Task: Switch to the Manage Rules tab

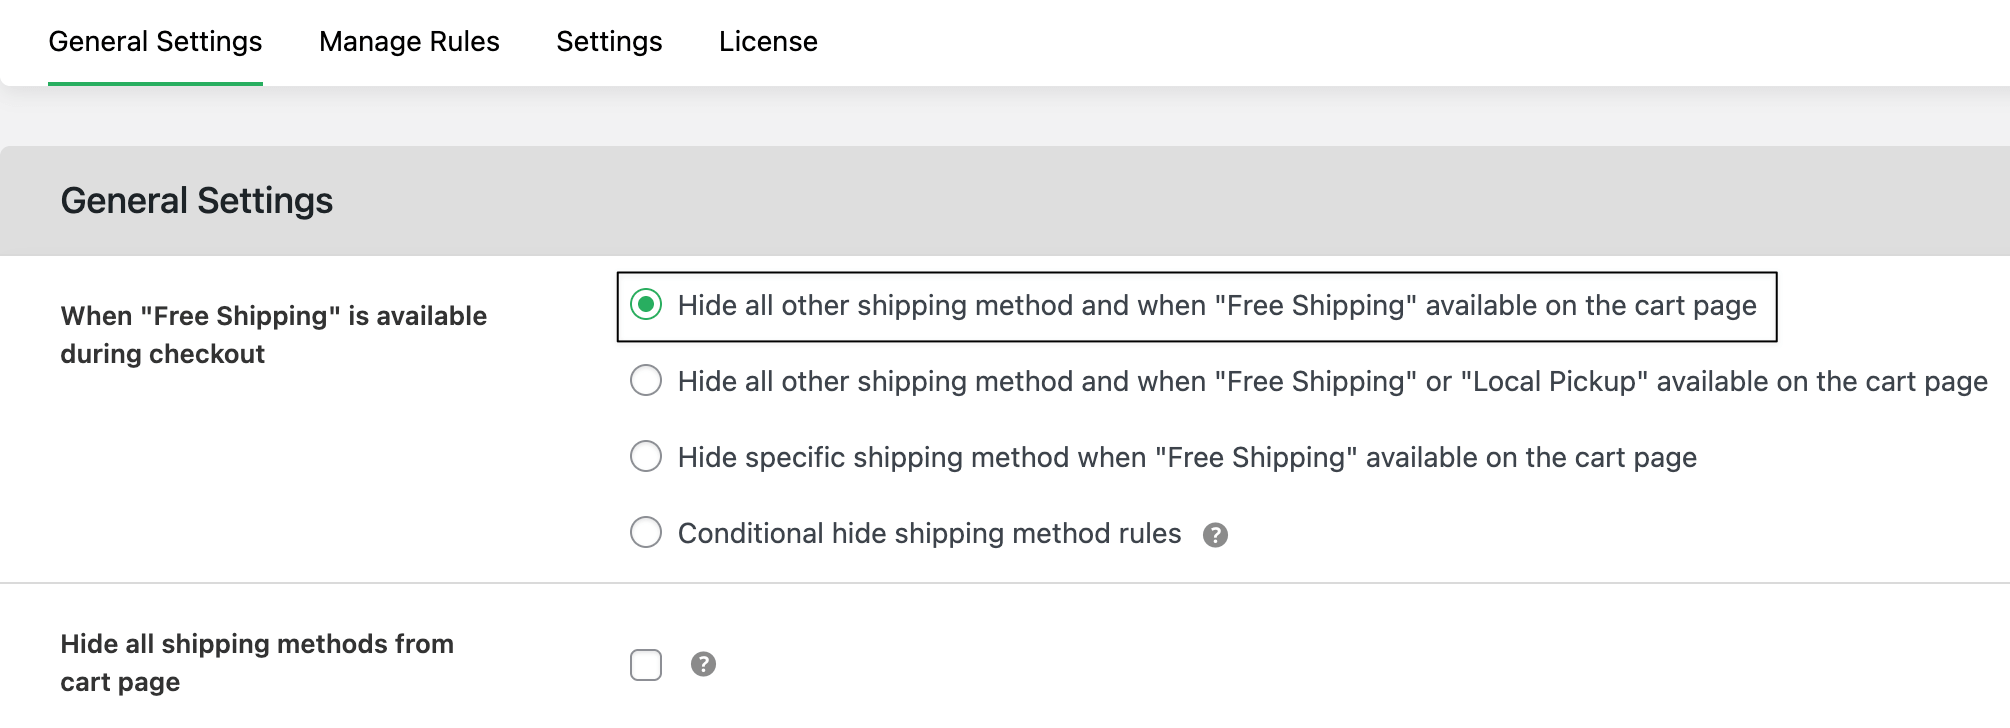Action: (408, 41)
